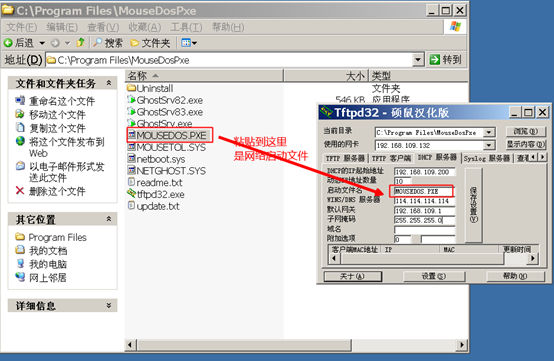This screenshot has width=554, height=361.
Task: Click the 显示内容(D) button in Tftpd32
Action: pos(526,144)
